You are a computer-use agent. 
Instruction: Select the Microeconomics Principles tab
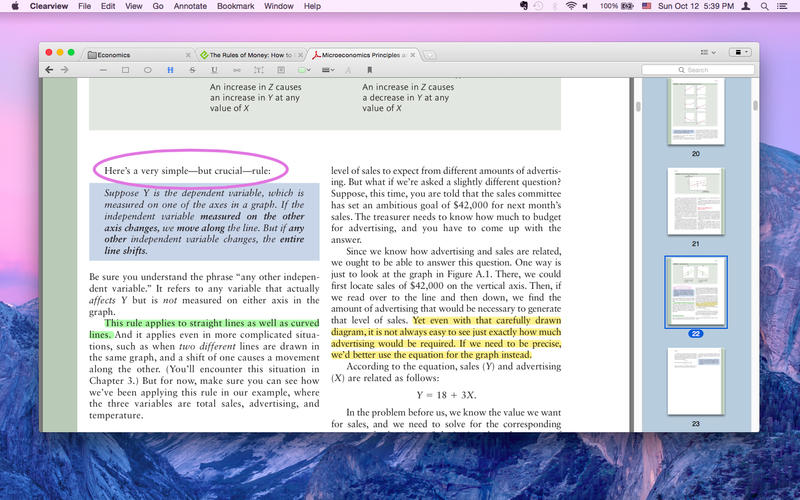(x=364, y=55)
